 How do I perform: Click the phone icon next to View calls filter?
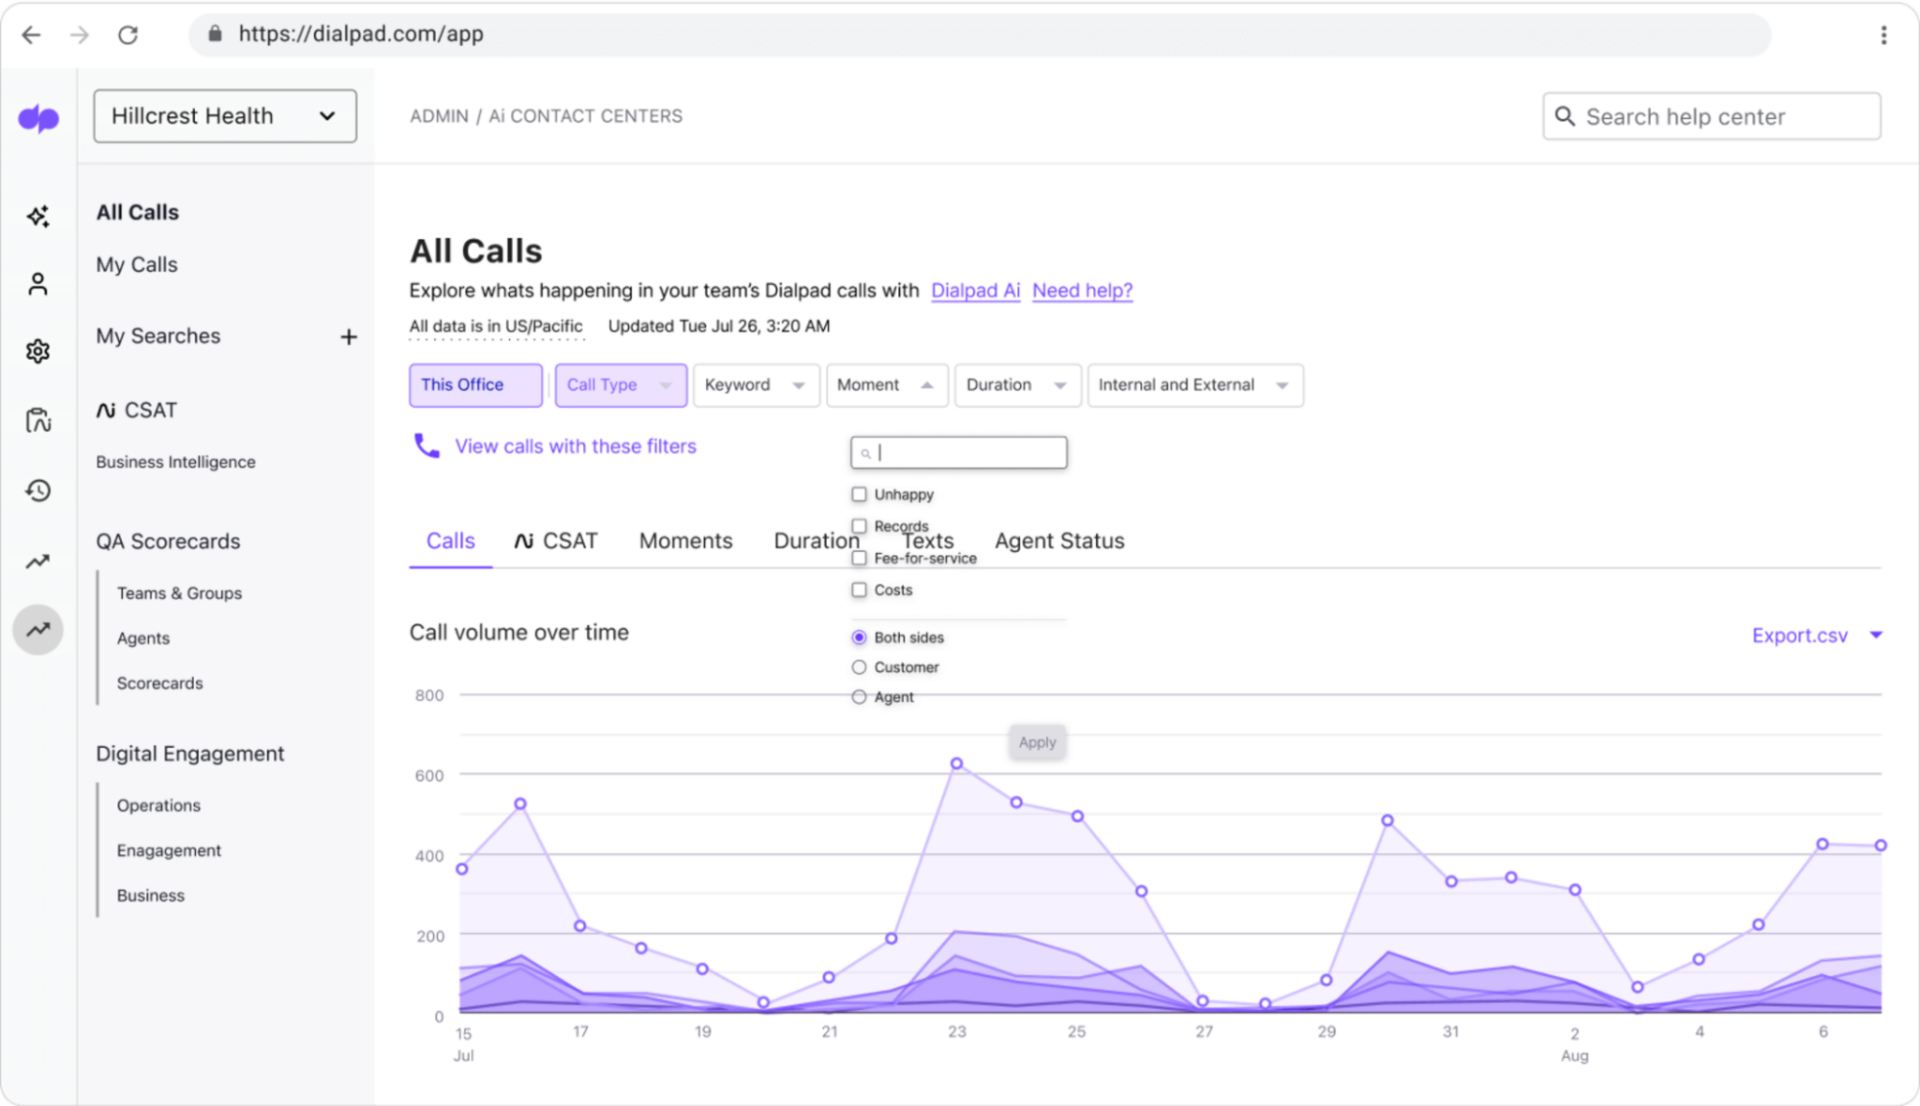tap(426, 446)
